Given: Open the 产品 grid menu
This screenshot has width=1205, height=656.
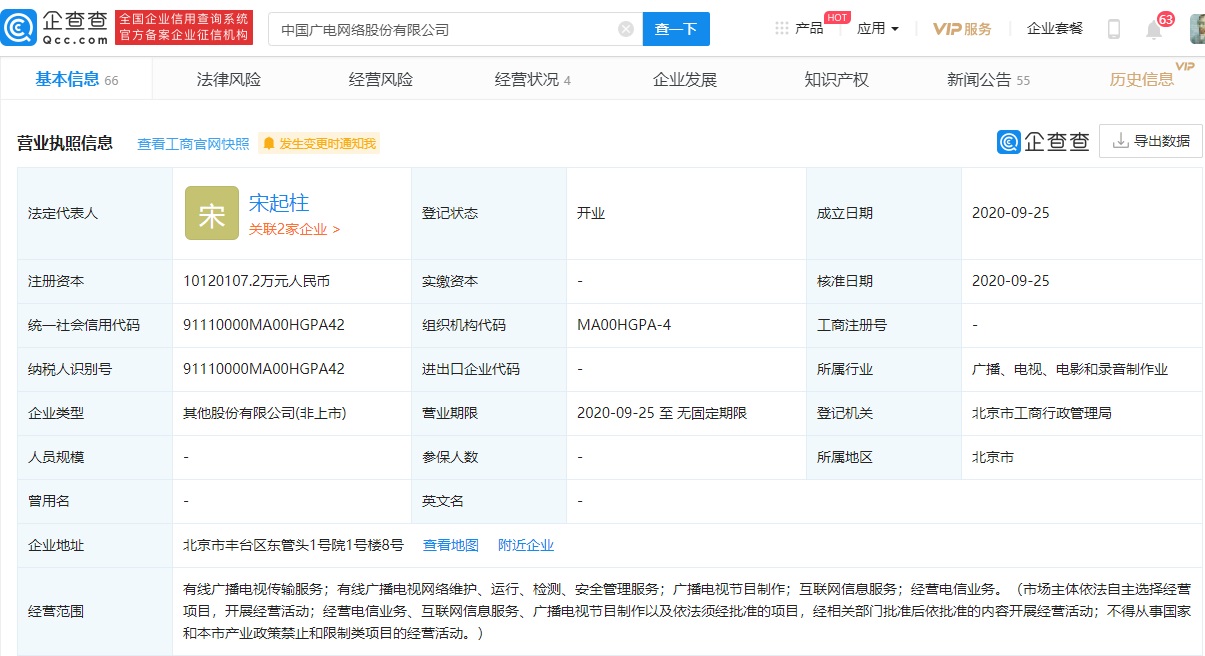Looking at the screenshot, I should point(799,28).
